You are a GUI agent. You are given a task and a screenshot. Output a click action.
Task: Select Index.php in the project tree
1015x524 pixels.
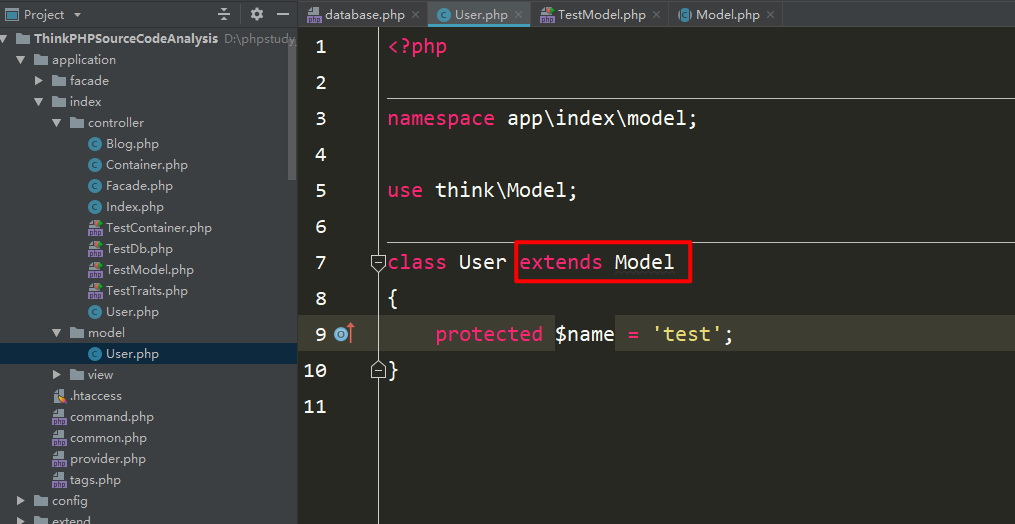click(135, 207)
